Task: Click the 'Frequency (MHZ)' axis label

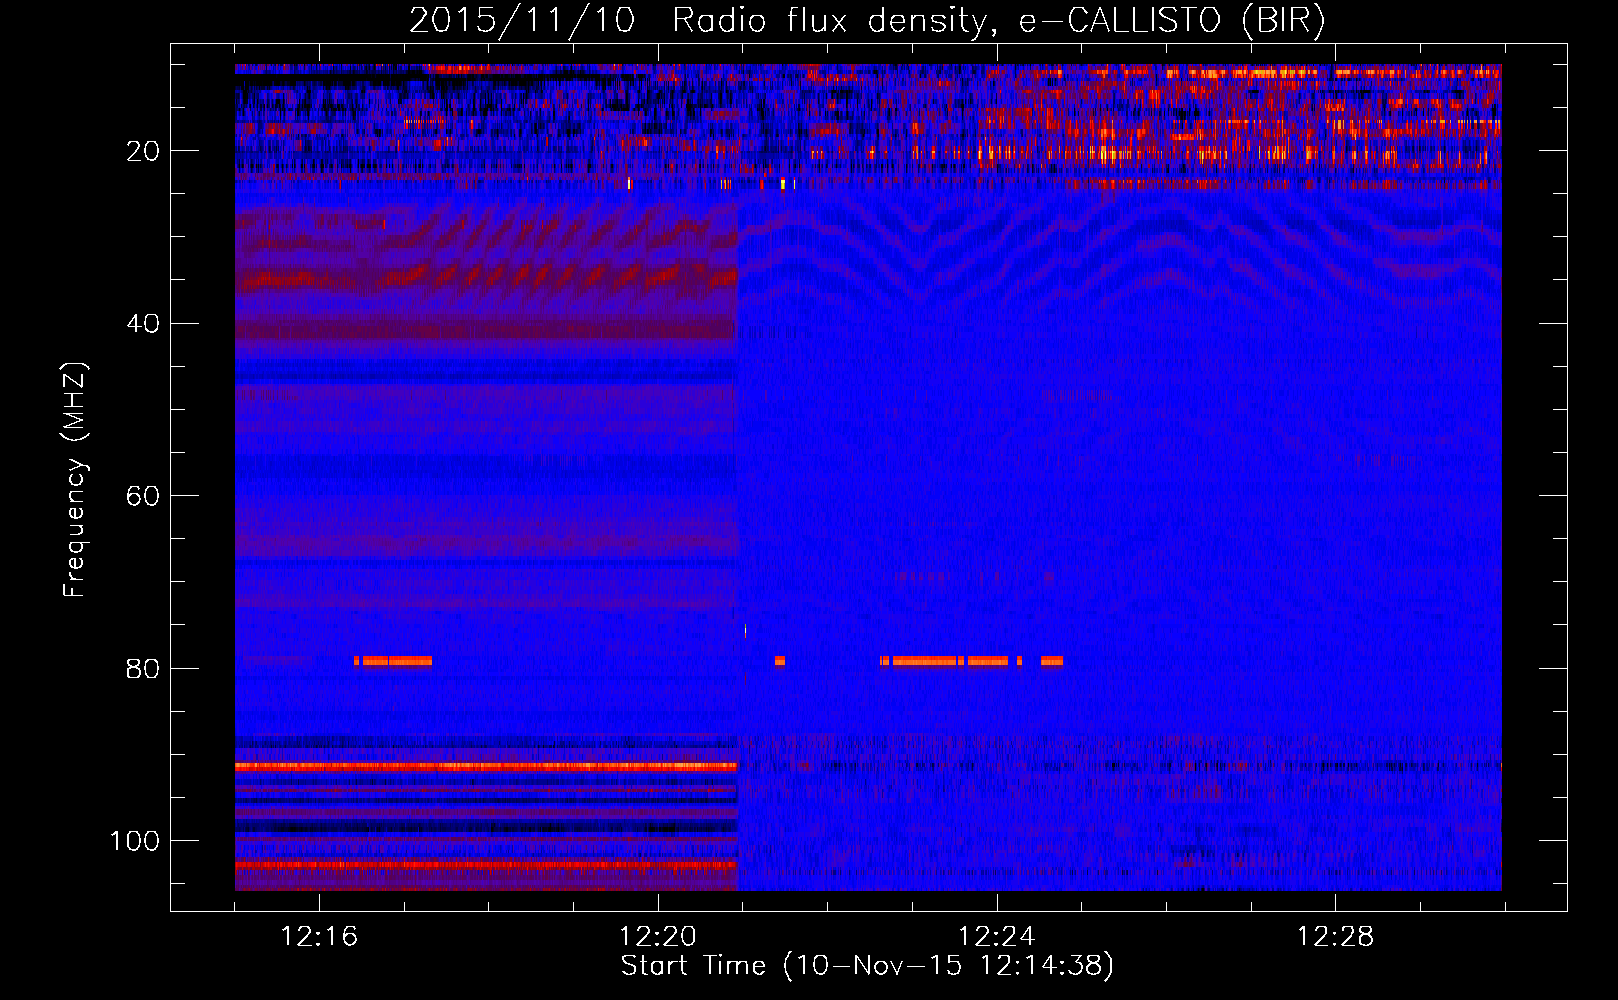Action: pyautogui.click(x=75, y=480)
